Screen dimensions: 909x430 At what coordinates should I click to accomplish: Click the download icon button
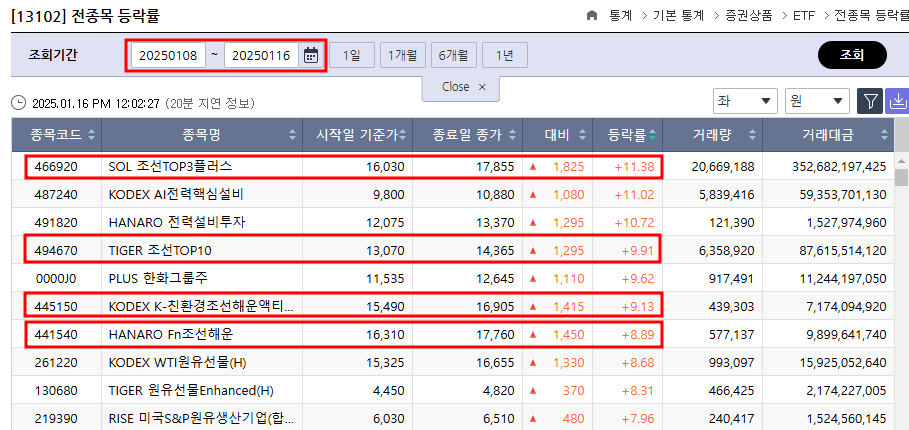[x=897, y=101]
